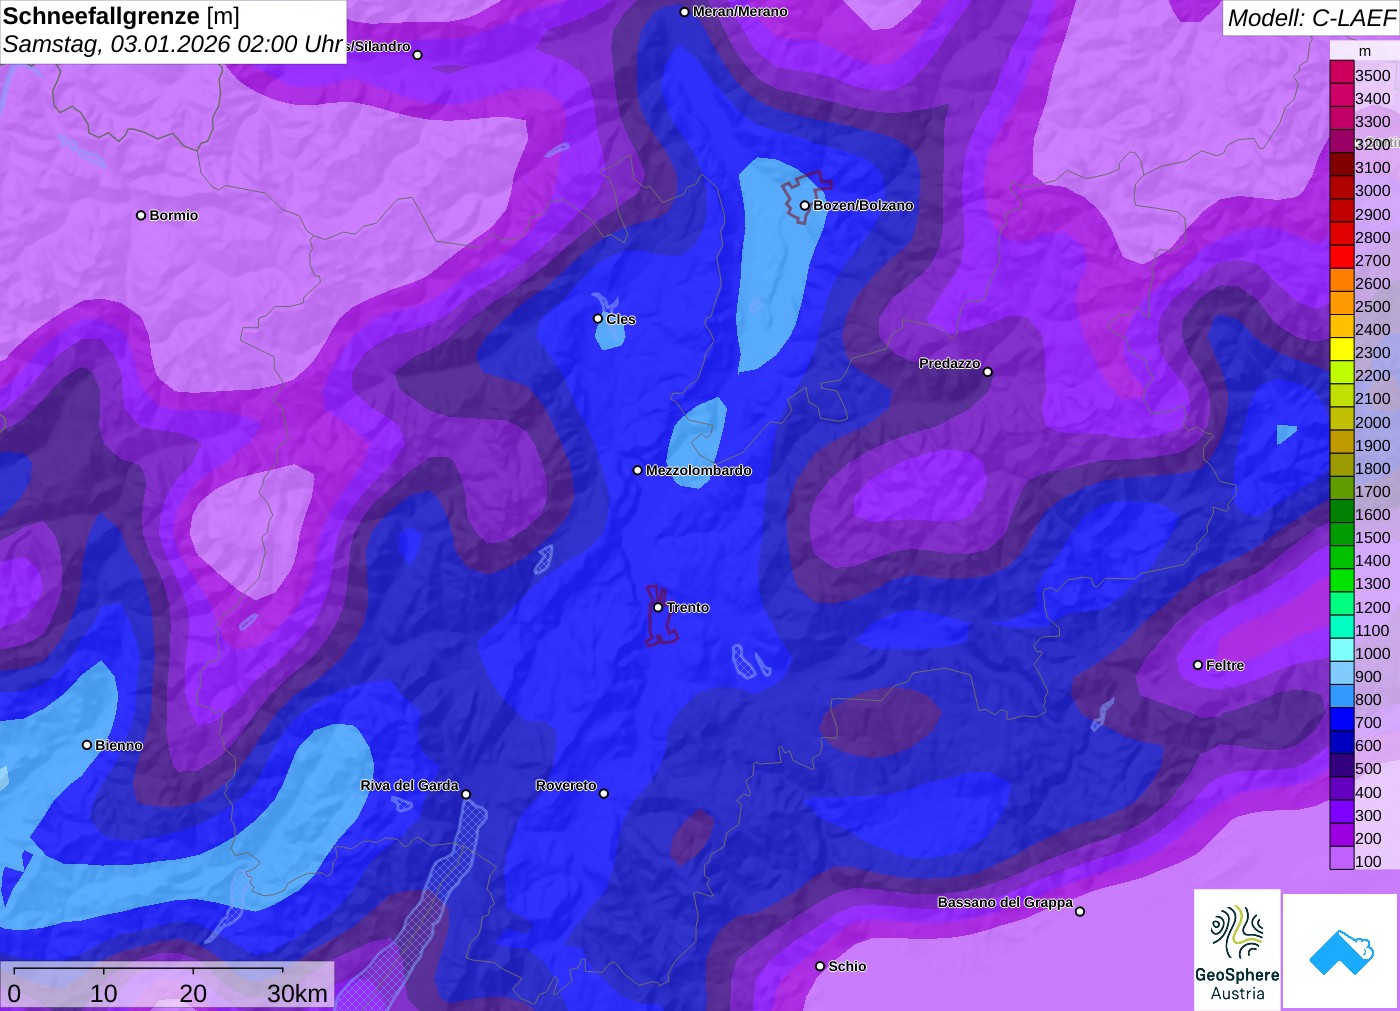
Task: Click the legend unit header m
Action: tap(1365, 51)
